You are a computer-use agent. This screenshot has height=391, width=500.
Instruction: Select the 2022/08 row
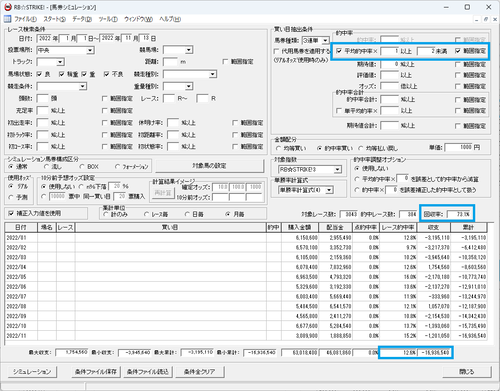pos(246,306)
